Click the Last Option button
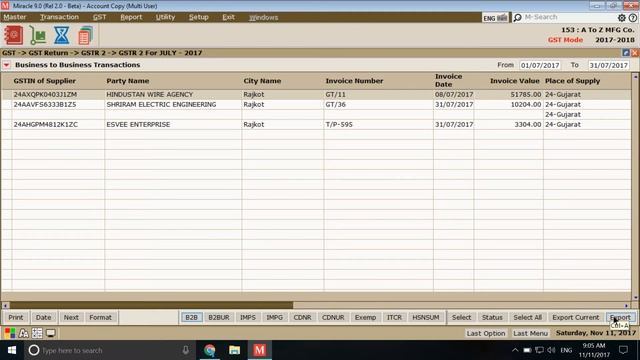 [x=486, y=333]
